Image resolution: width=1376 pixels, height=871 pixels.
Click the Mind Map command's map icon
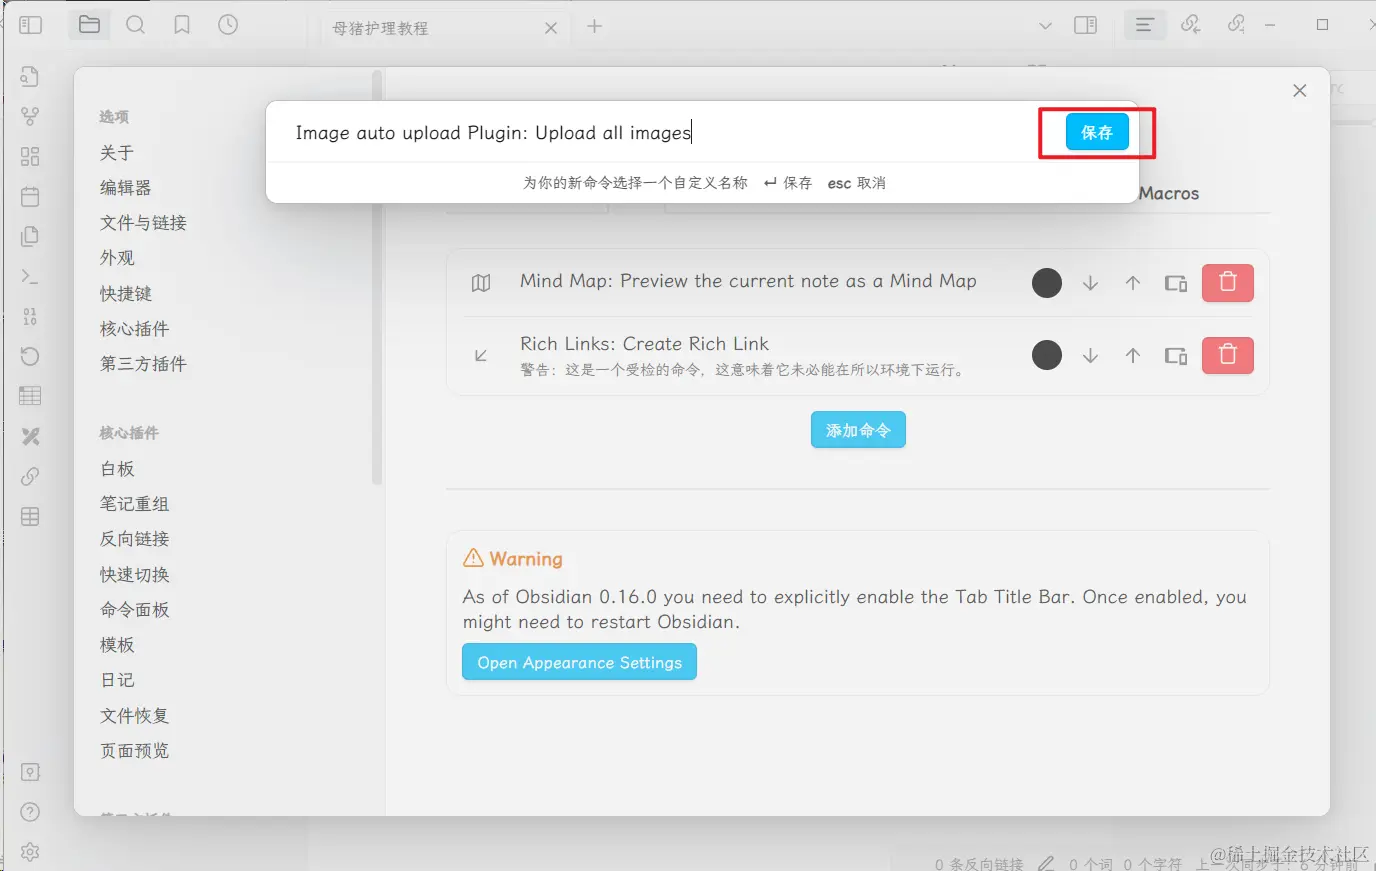point(481,283)
